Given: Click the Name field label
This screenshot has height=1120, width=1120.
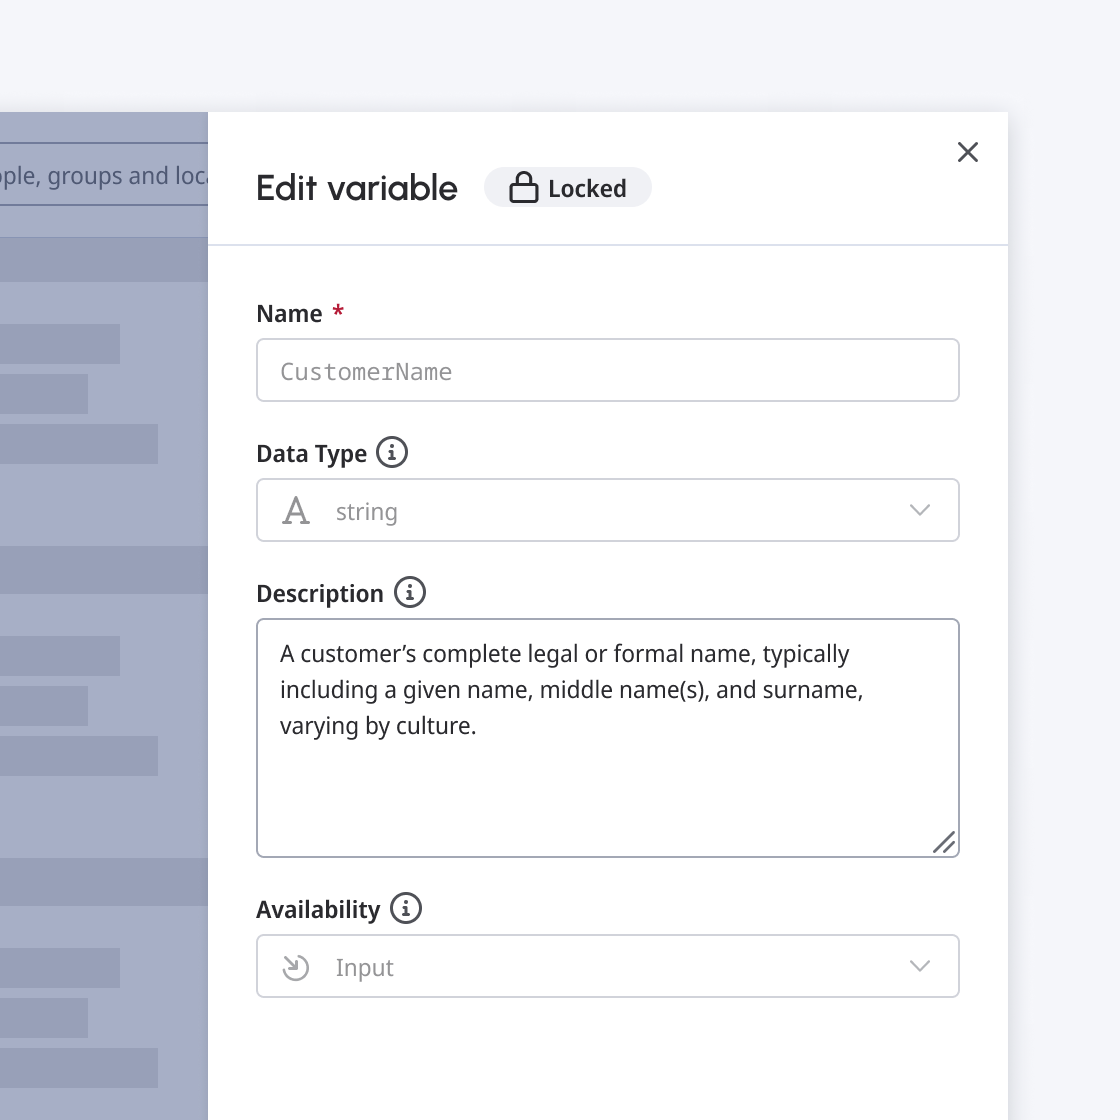Looking at the screenshot, I should coord(289,314).
